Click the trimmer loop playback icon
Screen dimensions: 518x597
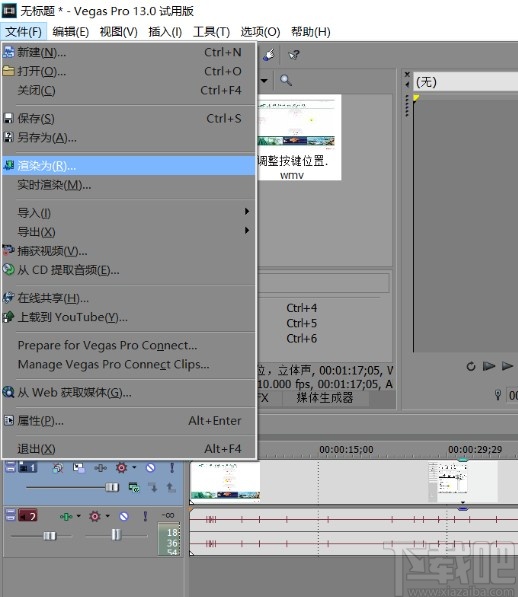tap(471, 366)
